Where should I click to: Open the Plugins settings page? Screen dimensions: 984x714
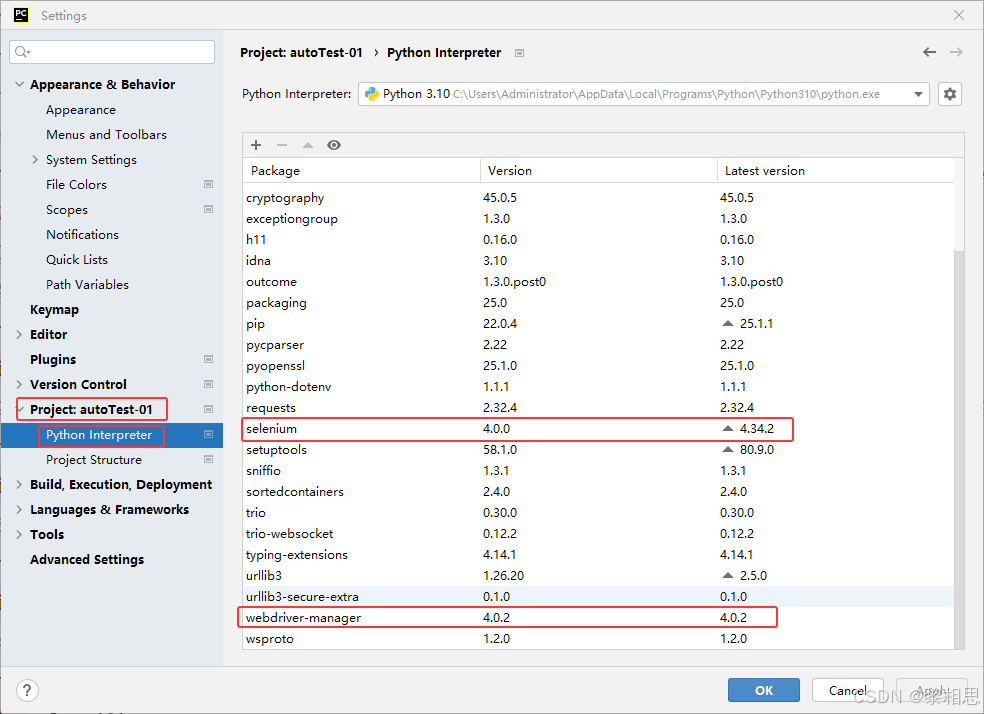point(53,360)
